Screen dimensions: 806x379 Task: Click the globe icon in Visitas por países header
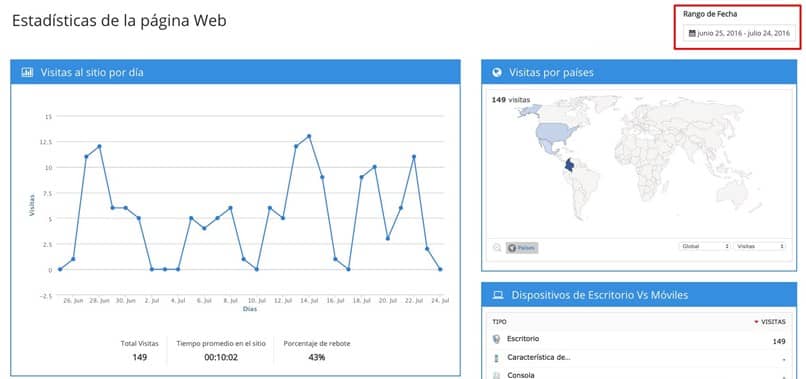point(497,73)
